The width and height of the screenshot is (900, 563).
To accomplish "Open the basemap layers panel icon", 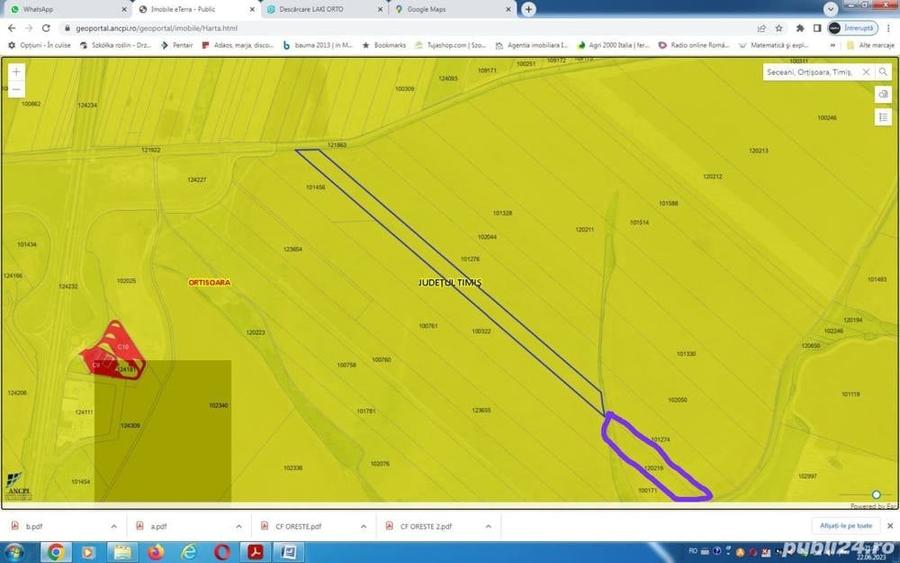I will point(883,94).
